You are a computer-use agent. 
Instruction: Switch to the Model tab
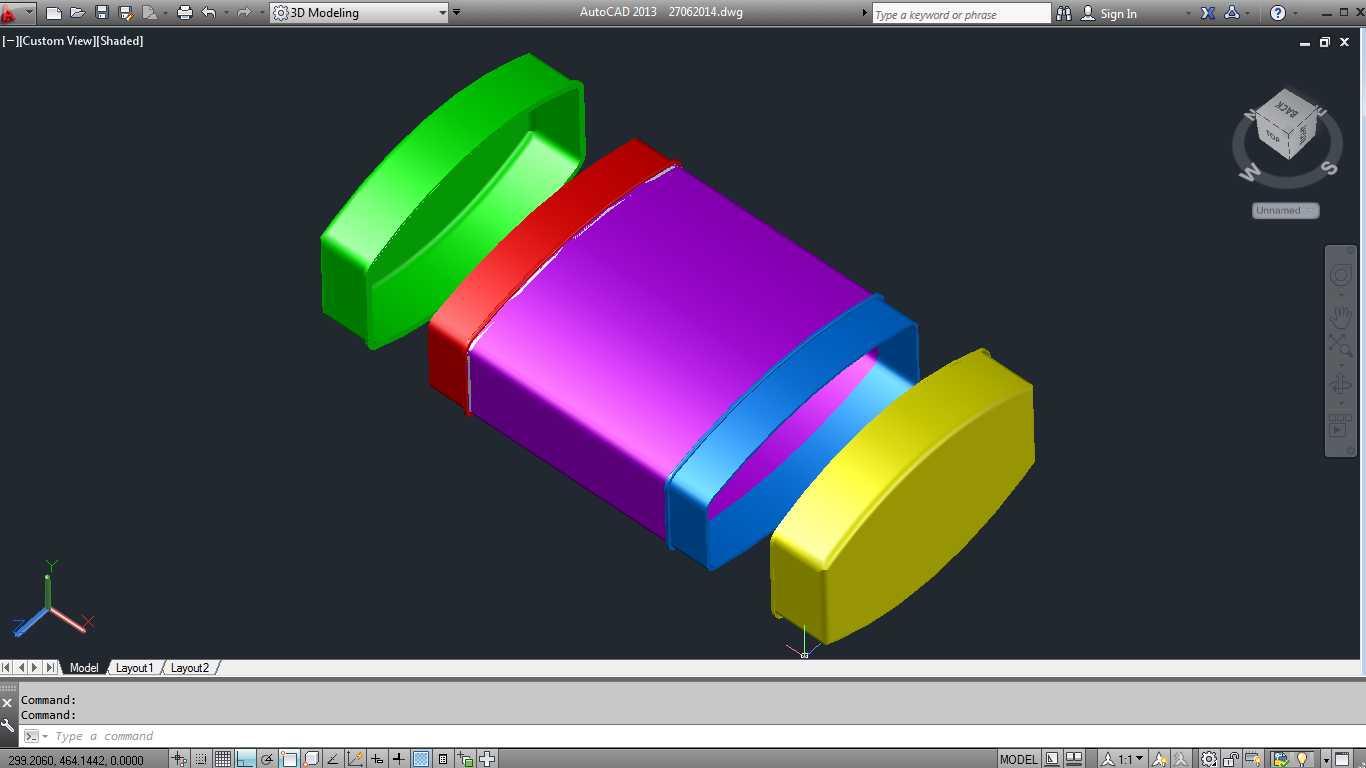[84, 668]
